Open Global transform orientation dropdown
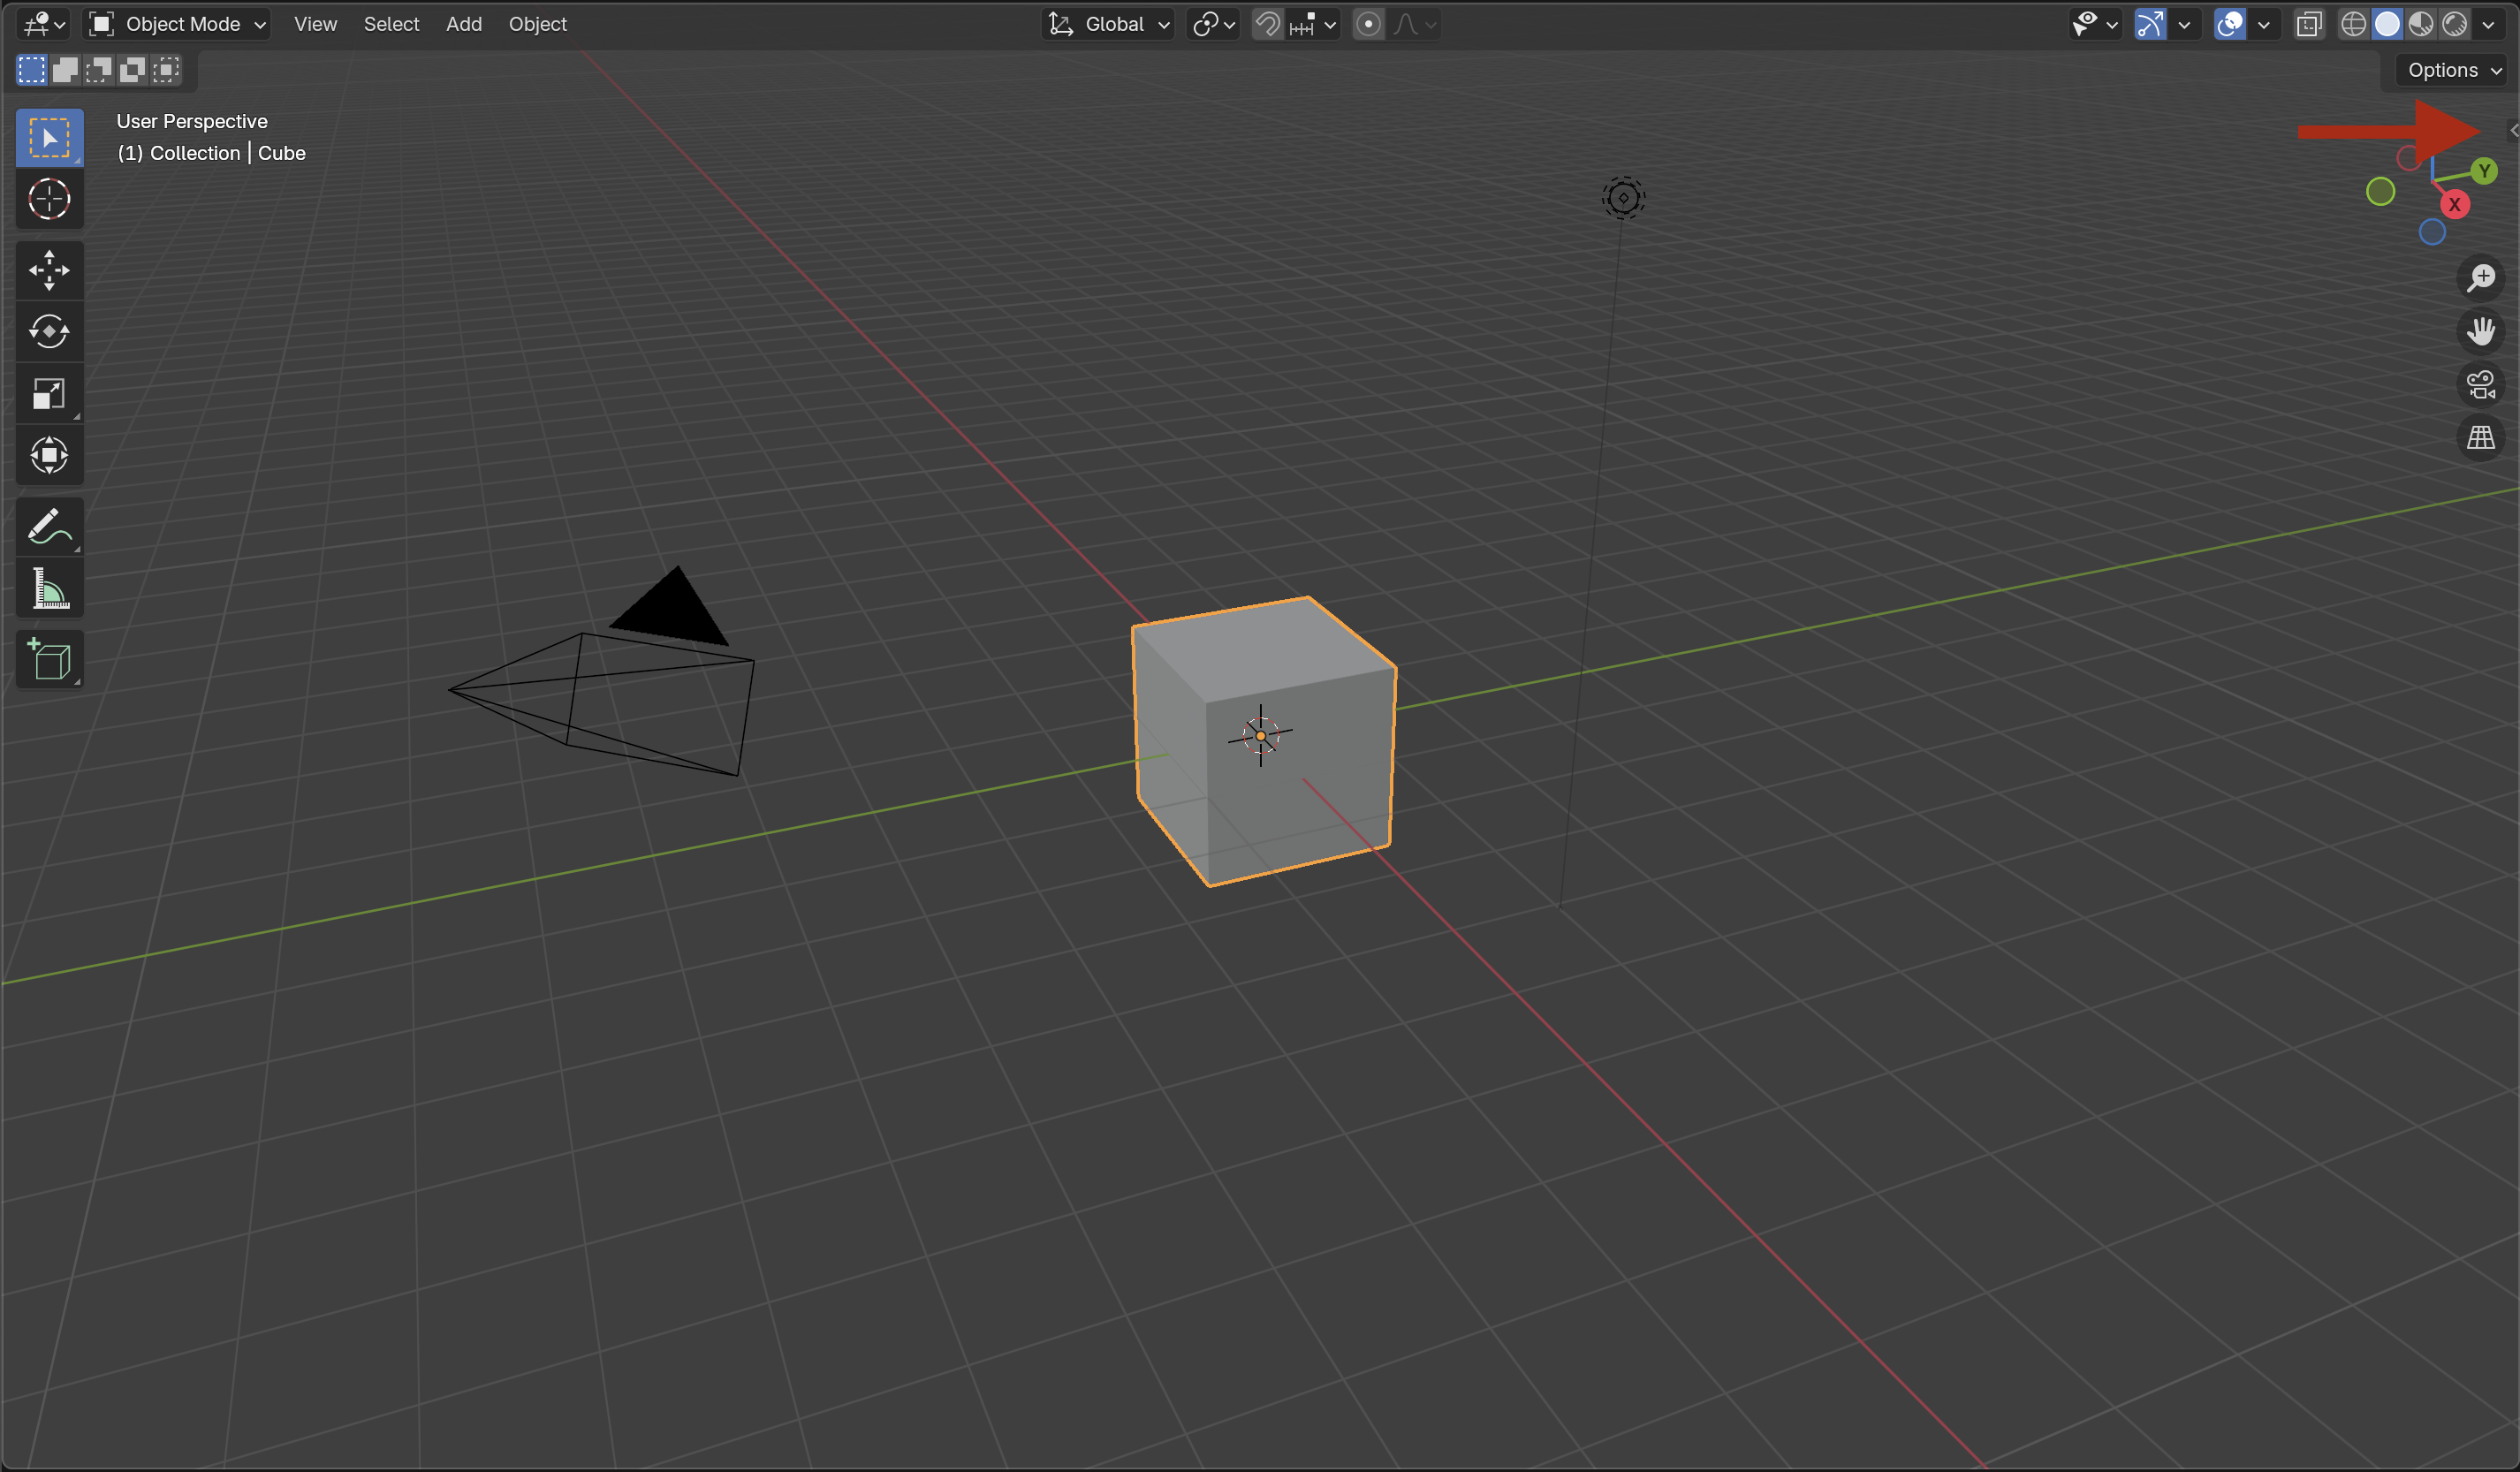The height and width of the screenshot is (1472, 2520). tap(1109, 24)
